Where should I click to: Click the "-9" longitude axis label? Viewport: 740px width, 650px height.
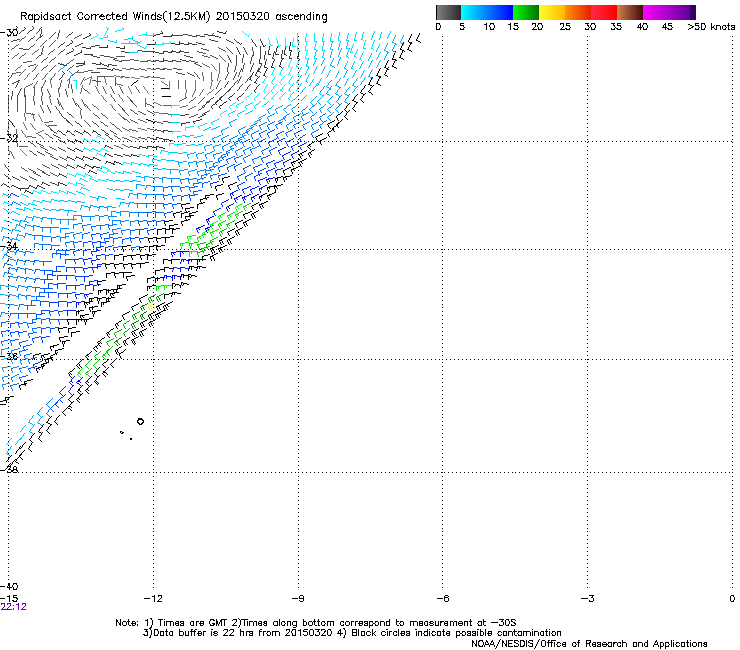pyautogui.click(x=298, y=599)
